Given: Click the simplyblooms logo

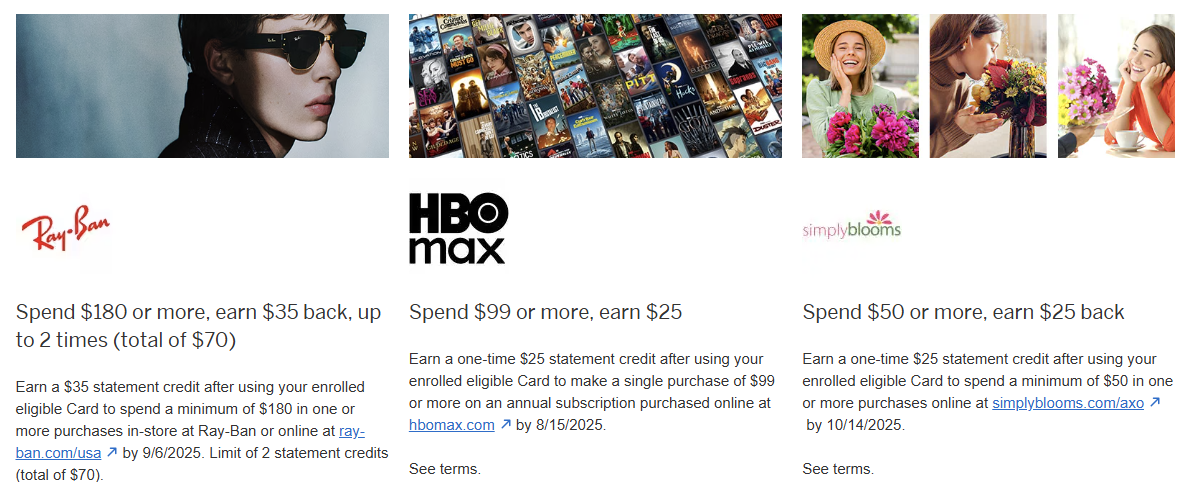Looking at the screenshot, I should point(851,229).
